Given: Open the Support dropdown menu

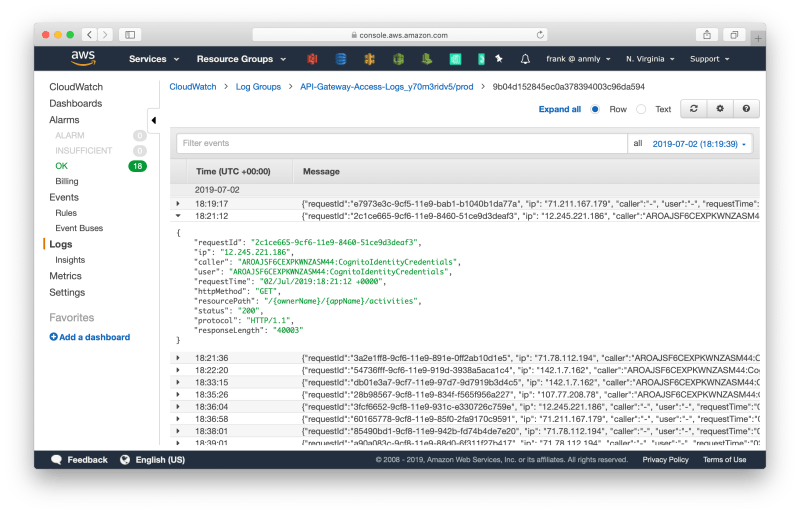Looking at the screenshot, I should (x=709, y=59).
